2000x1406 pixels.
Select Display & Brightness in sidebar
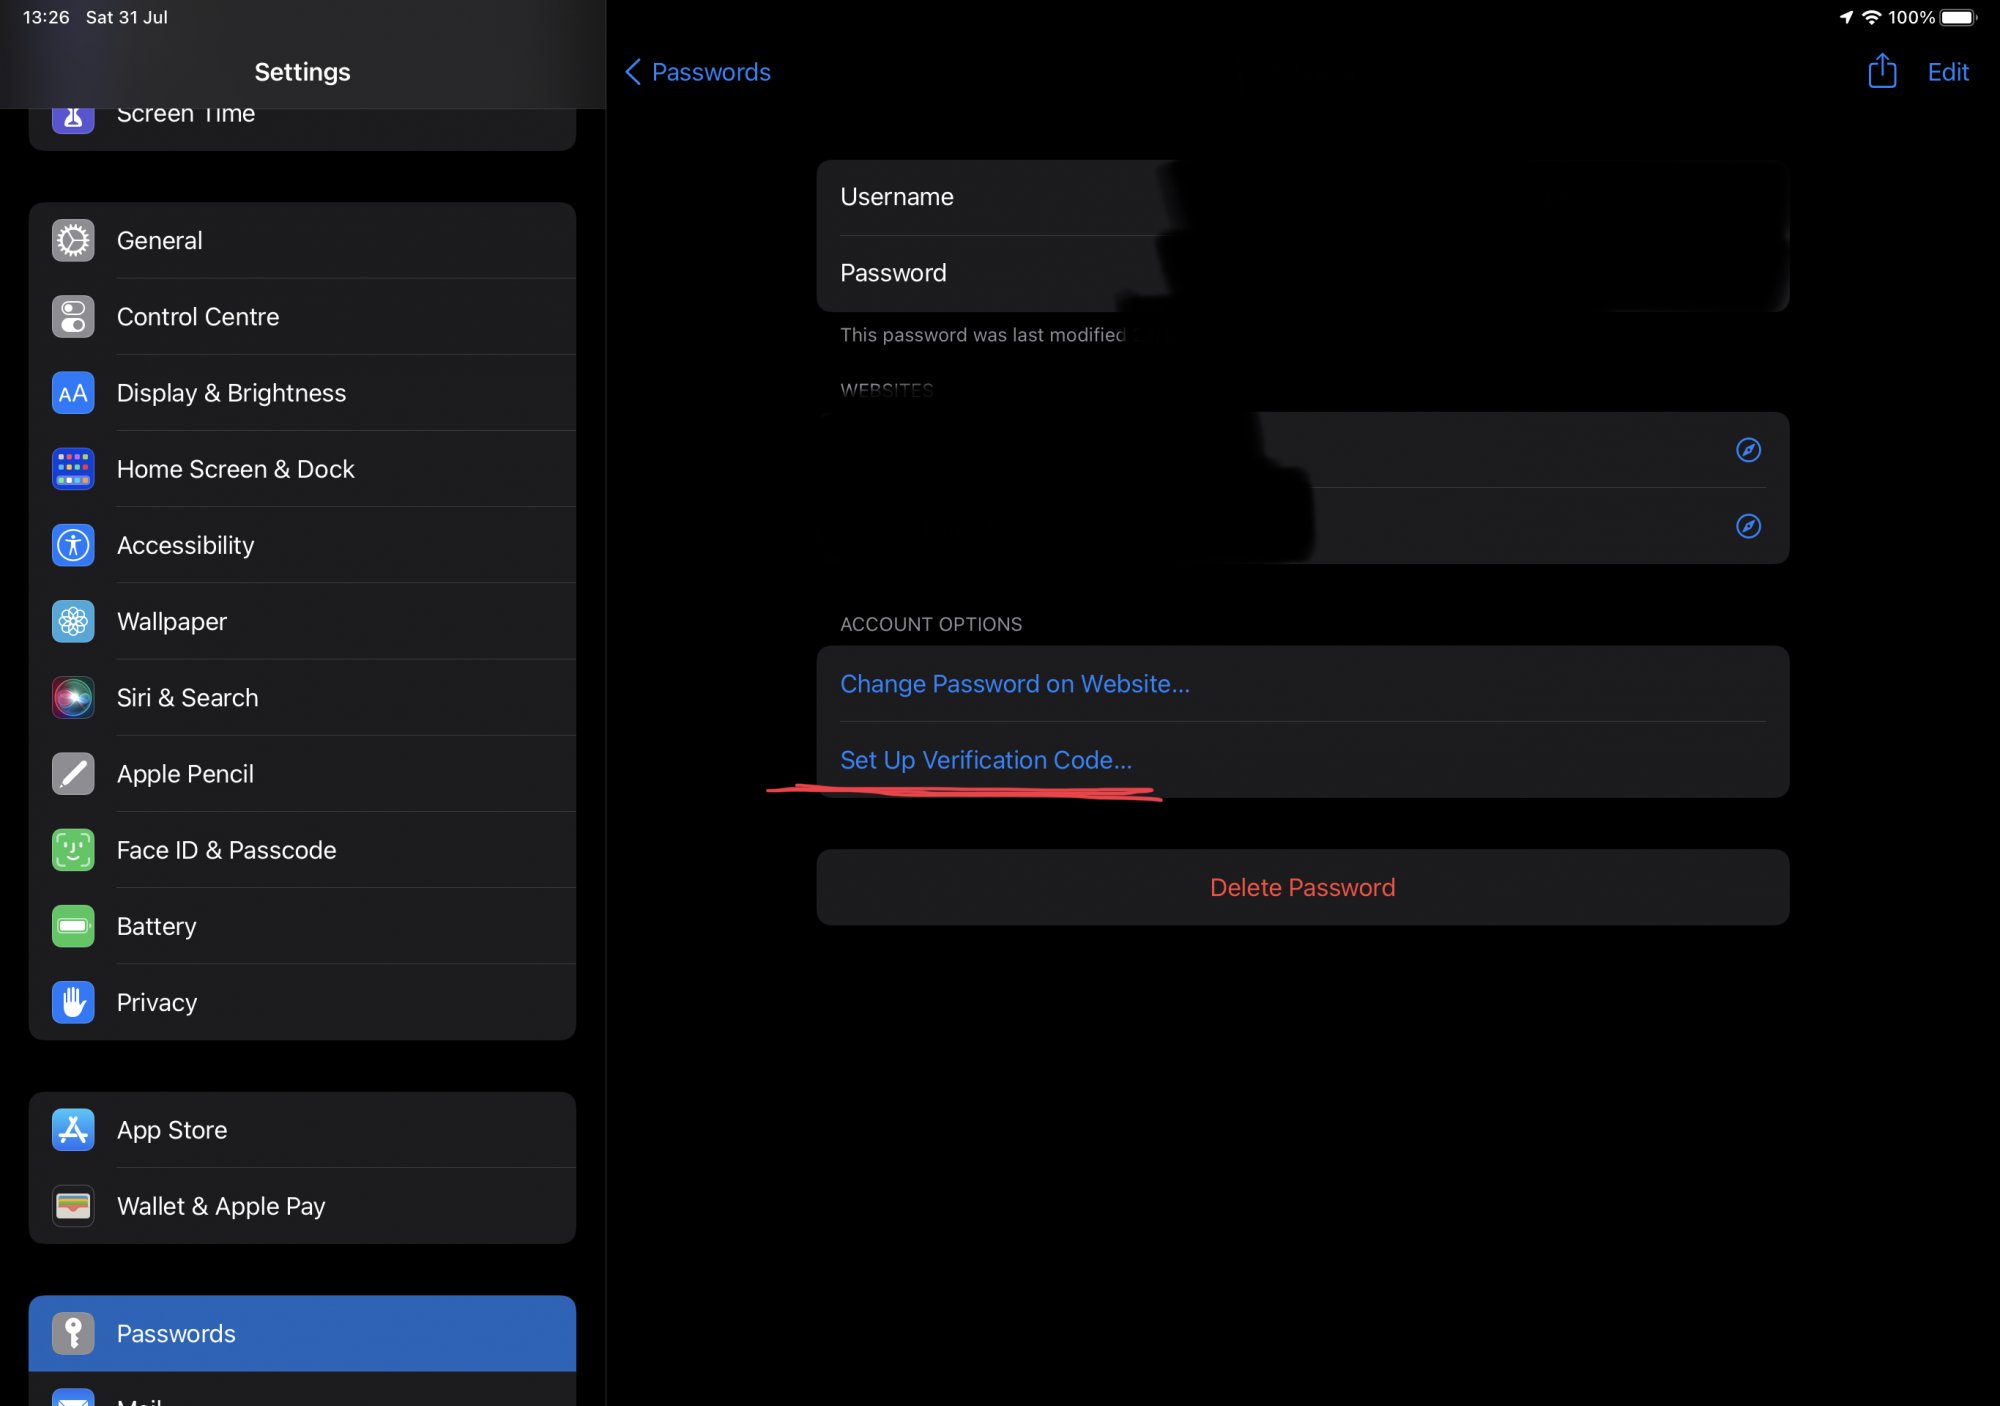click(x=231, y=393)
